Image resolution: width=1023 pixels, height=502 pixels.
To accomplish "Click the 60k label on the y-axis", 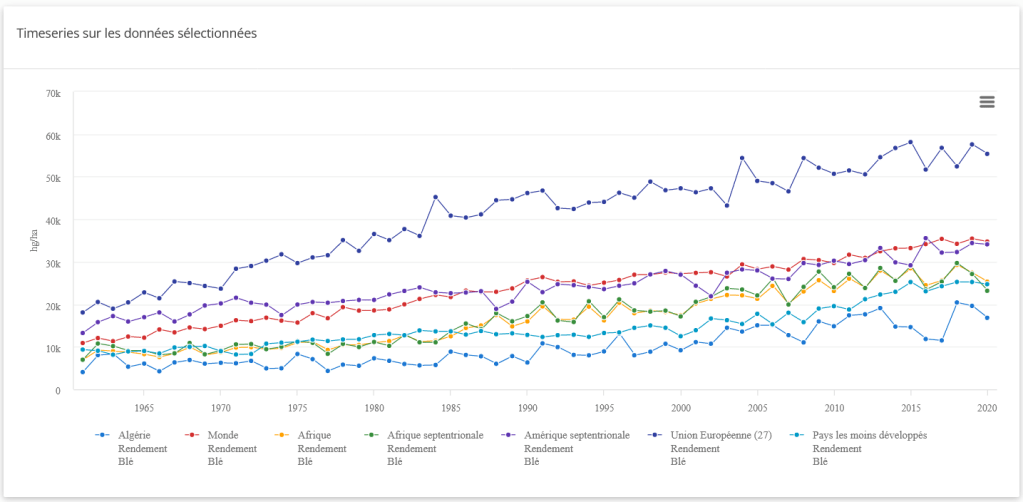I will [x=53, y=136].
